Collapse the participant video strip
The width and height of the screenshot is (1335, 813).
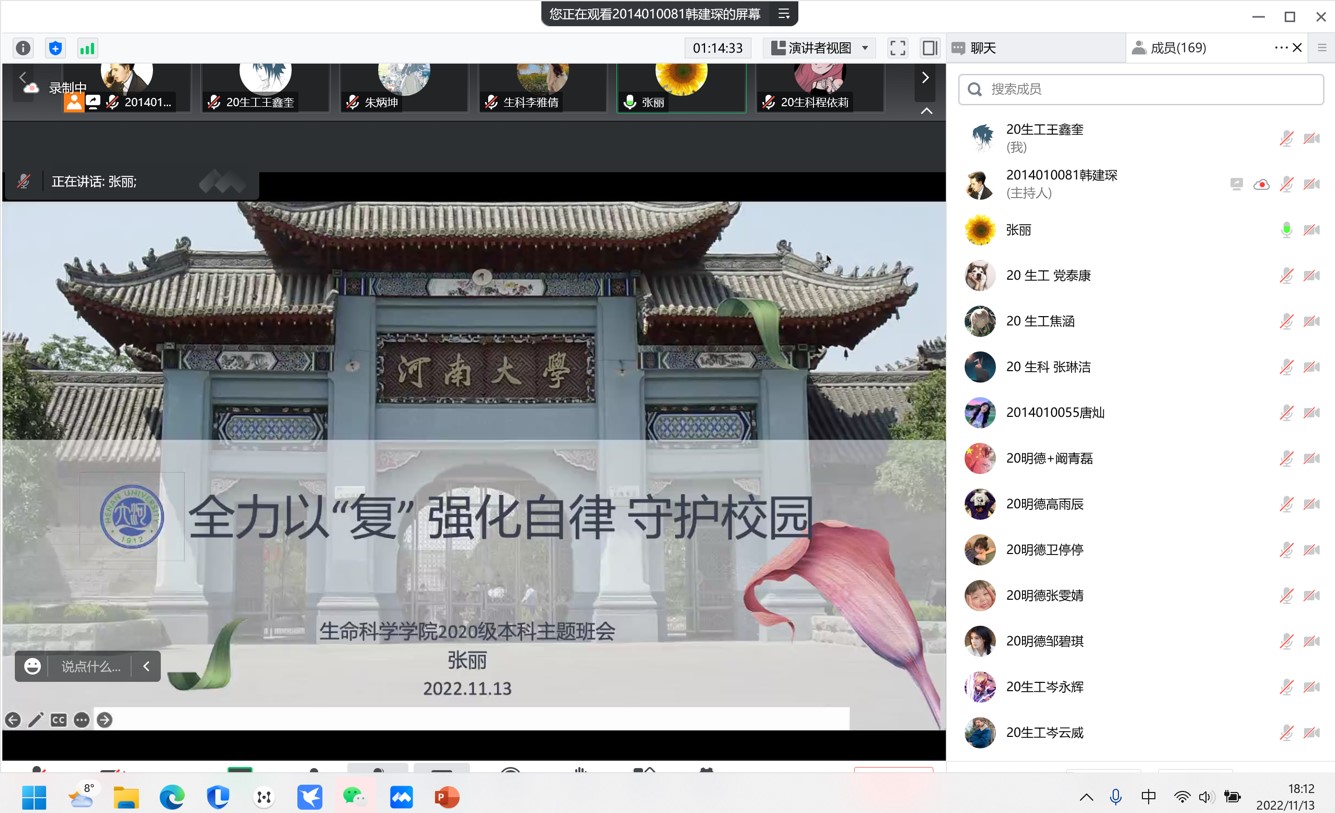[926, 111]
